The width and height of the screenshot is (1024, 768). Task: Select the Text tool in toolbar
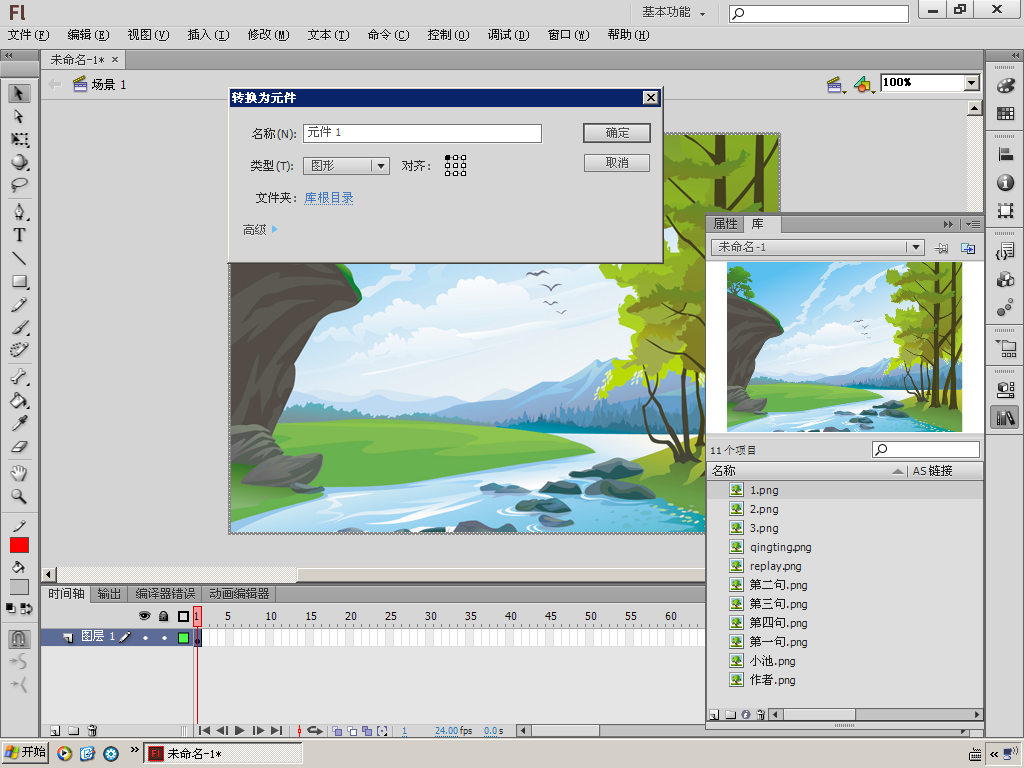19,235
